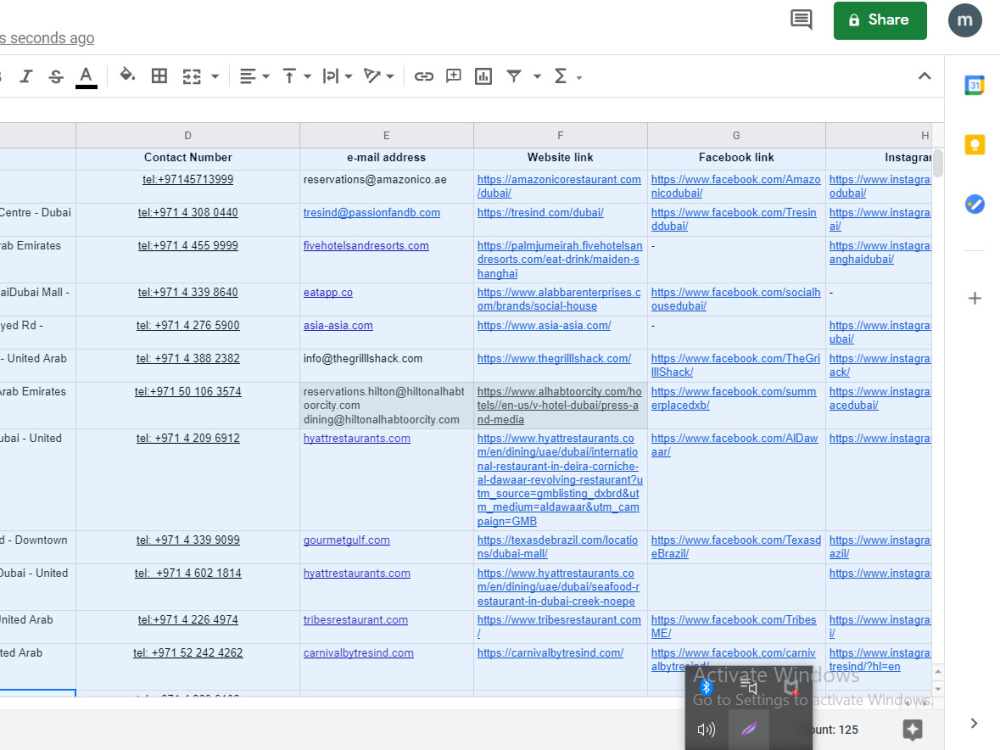1000x750 pixels.
Task: Open text rotation dropdown
Action: [379, 77]
